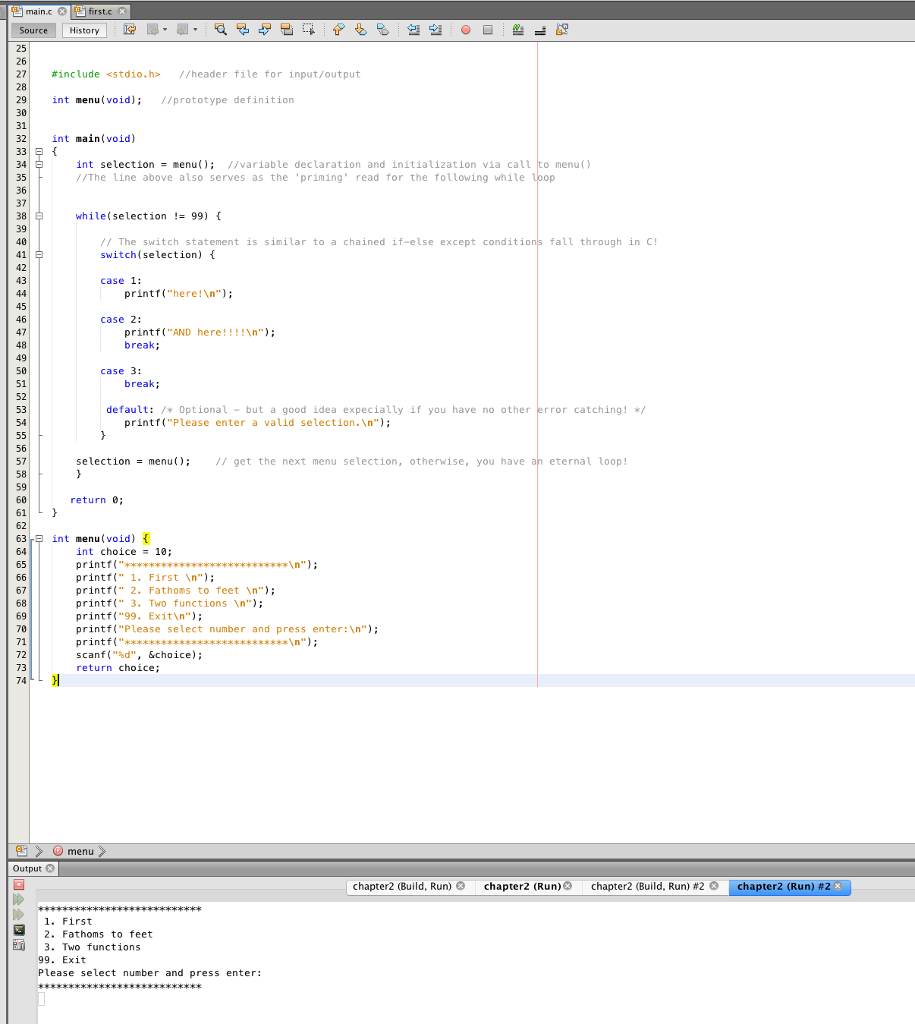Stop macro recording square icon
Screen dimensions: 915x1024
pos(488,30)
